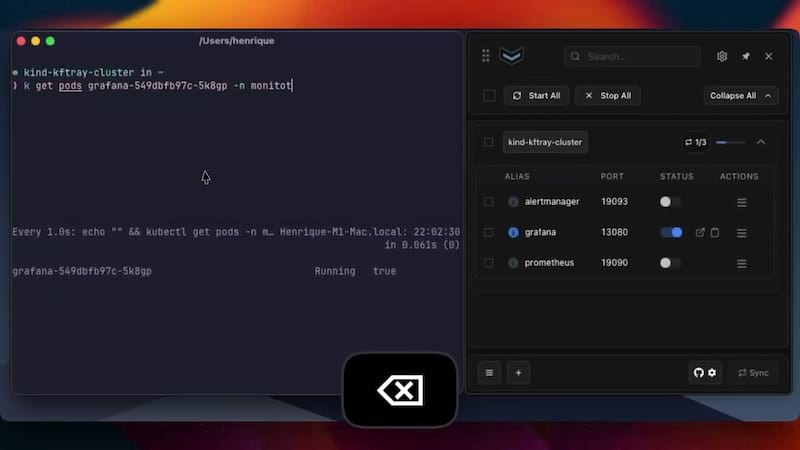Add a new config with plus button

[x=518, y=373]
